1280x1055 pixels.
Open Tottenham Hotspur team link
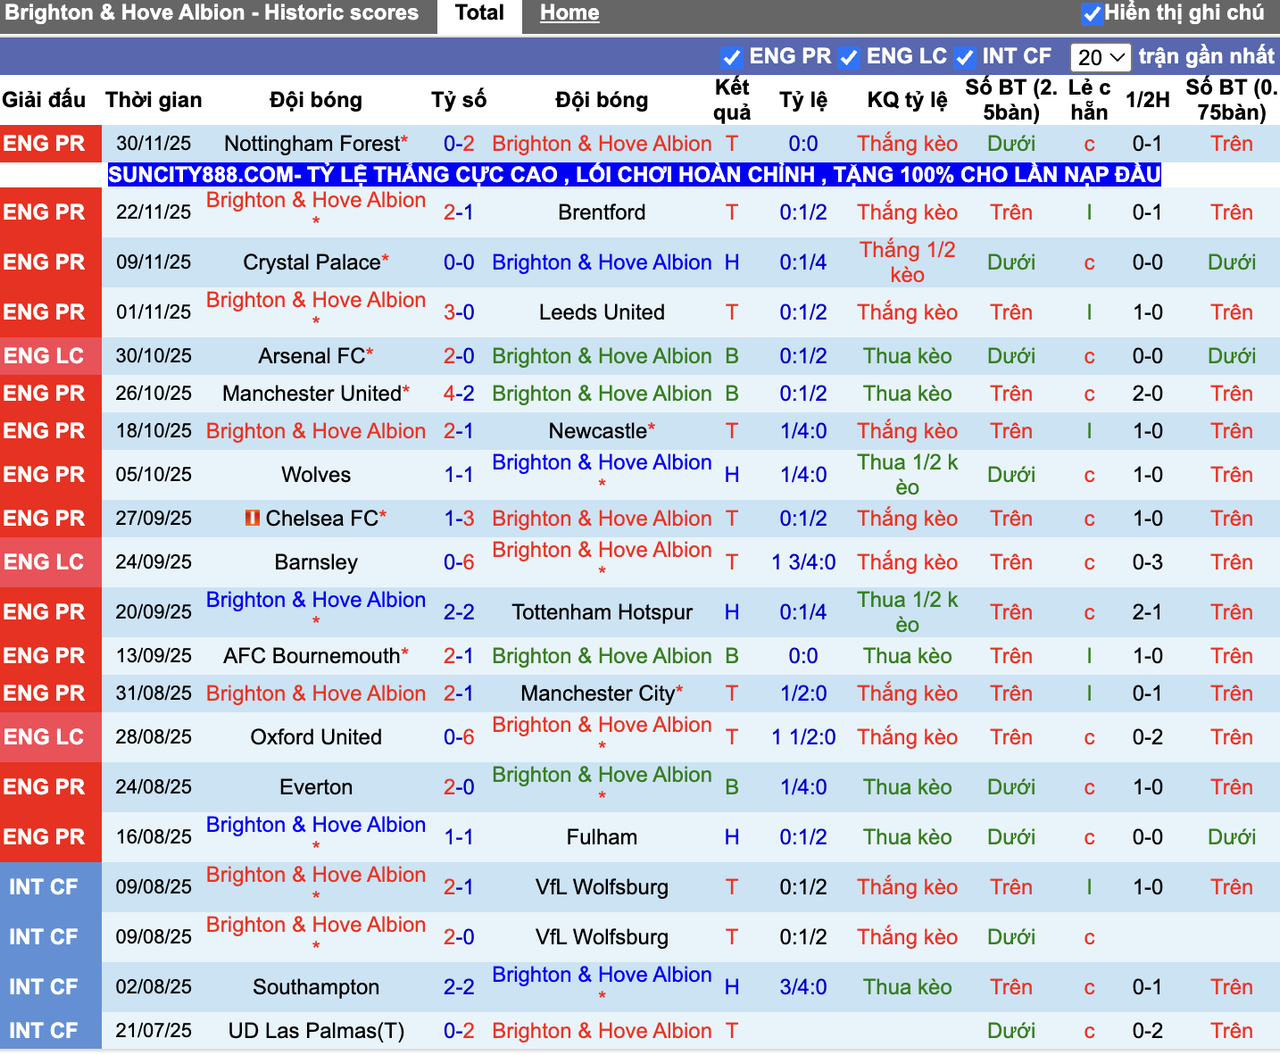click(601, 612)
